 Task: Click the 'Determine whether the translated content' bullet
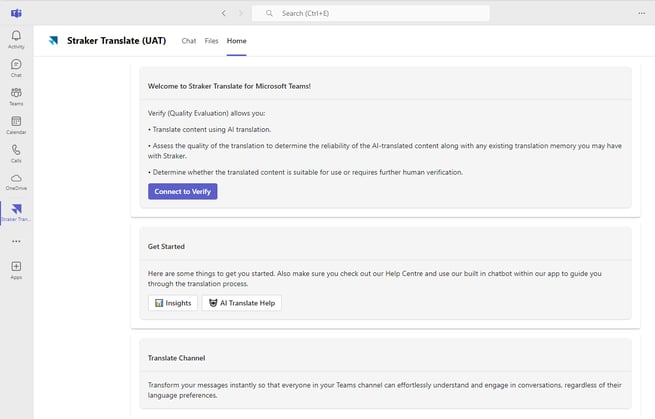305,172
